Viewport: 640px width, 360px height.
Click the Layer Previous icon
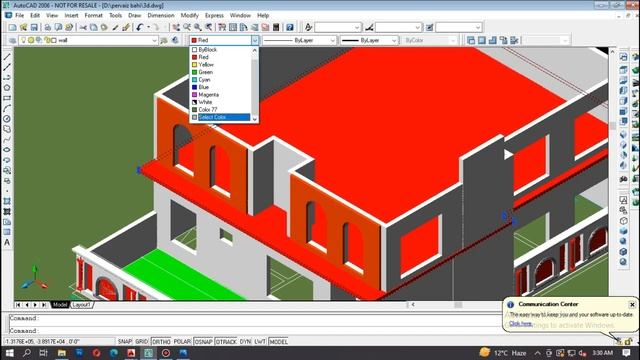click(175, 40)
